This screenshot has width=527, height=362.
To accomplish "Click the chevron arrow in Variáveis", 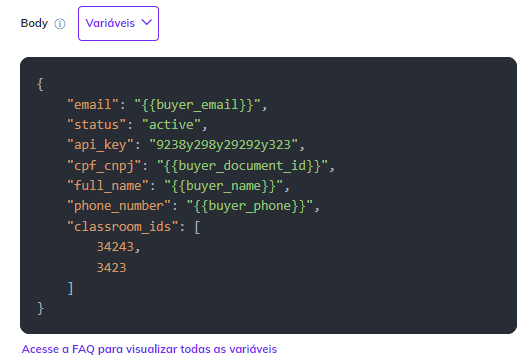I will tap(147, 23).
